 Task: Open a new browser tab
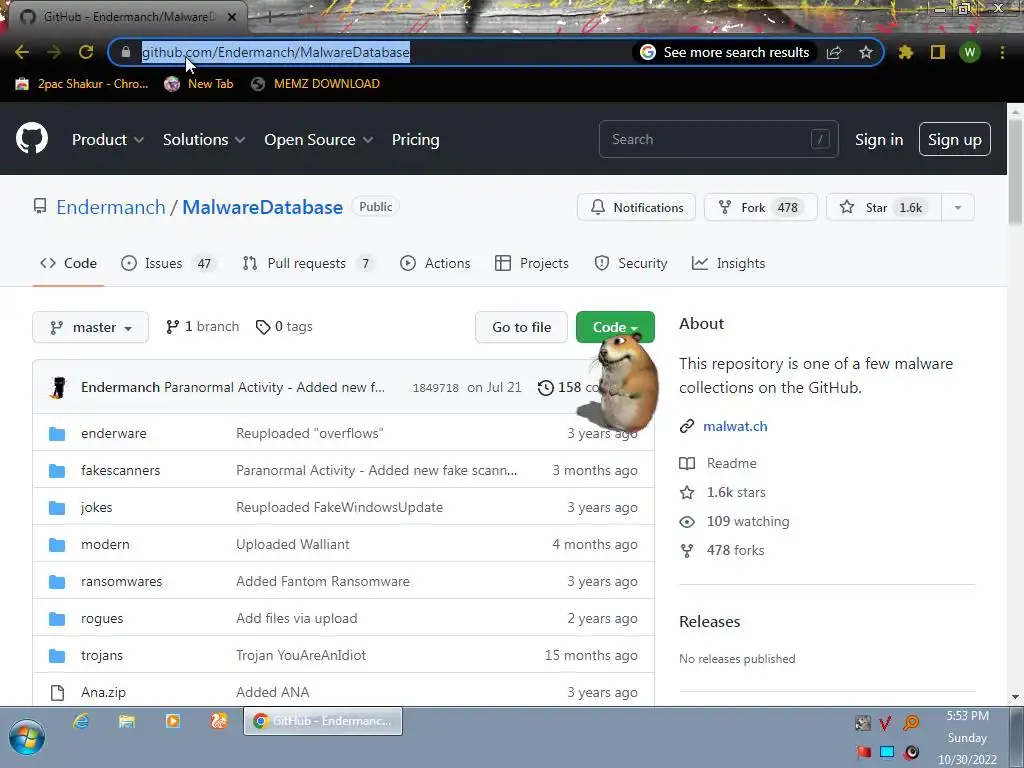[268, 17]
